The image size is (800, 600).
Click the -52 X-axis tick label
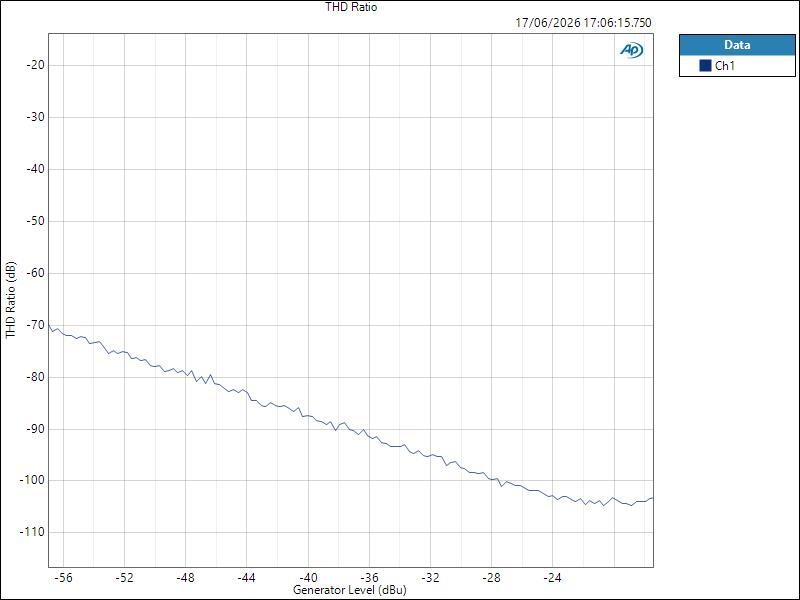click(x=124, y=578)
